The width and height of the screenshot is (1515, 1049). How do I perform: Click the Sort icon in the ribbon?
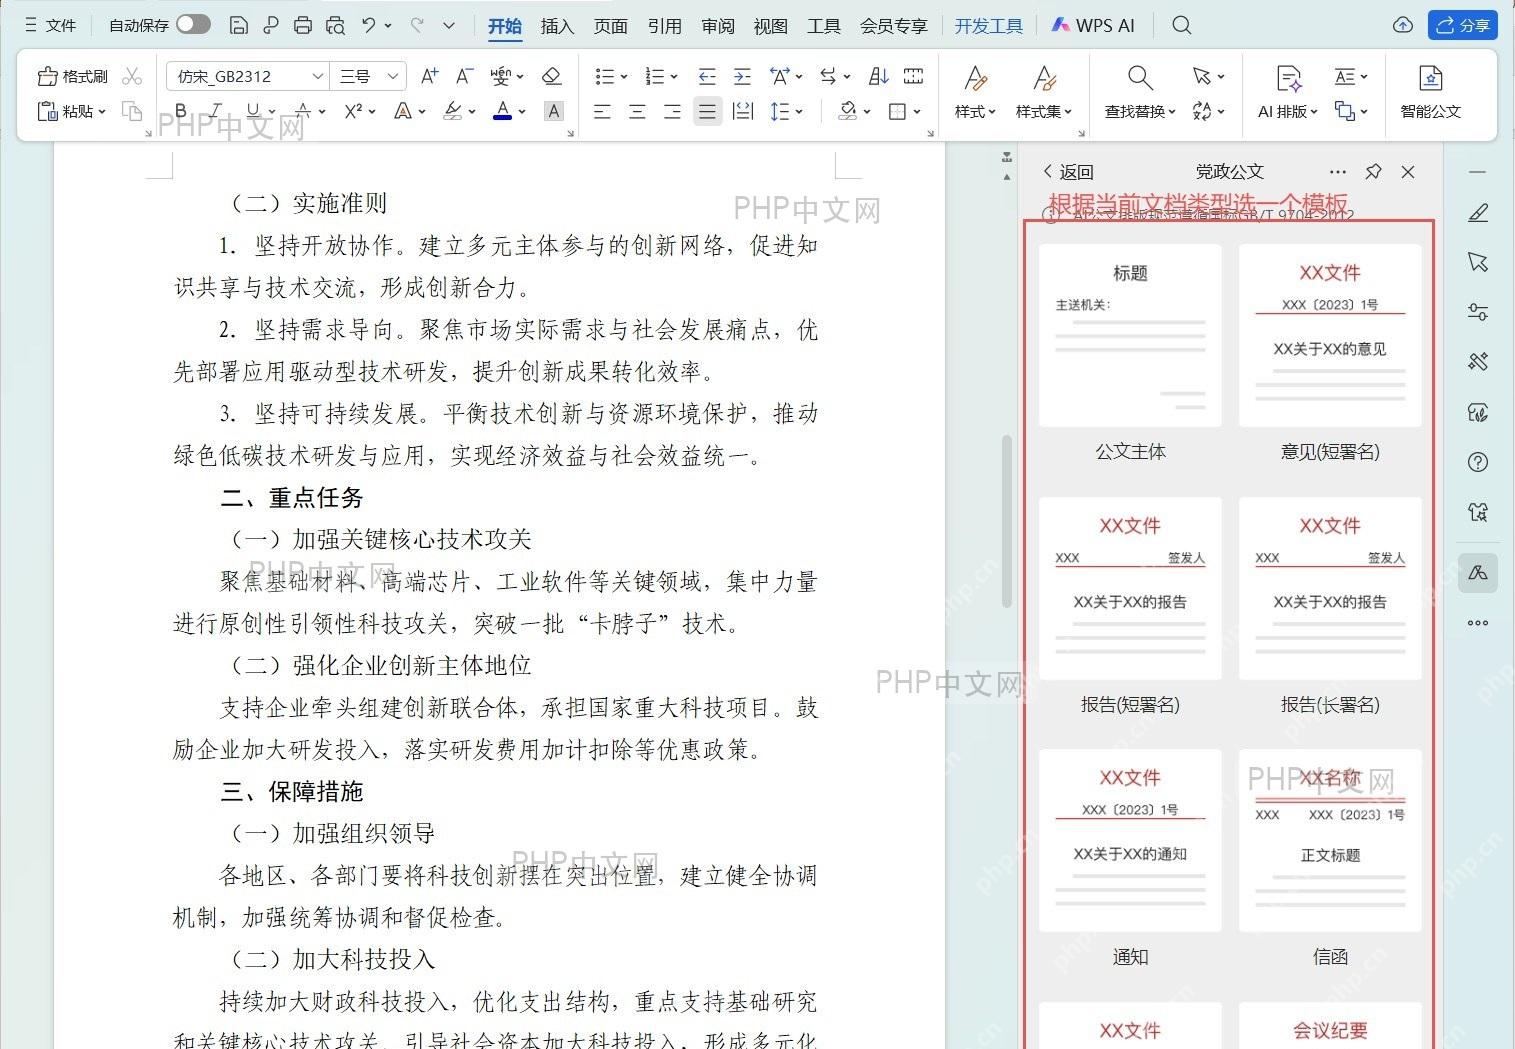coord(878,76)
